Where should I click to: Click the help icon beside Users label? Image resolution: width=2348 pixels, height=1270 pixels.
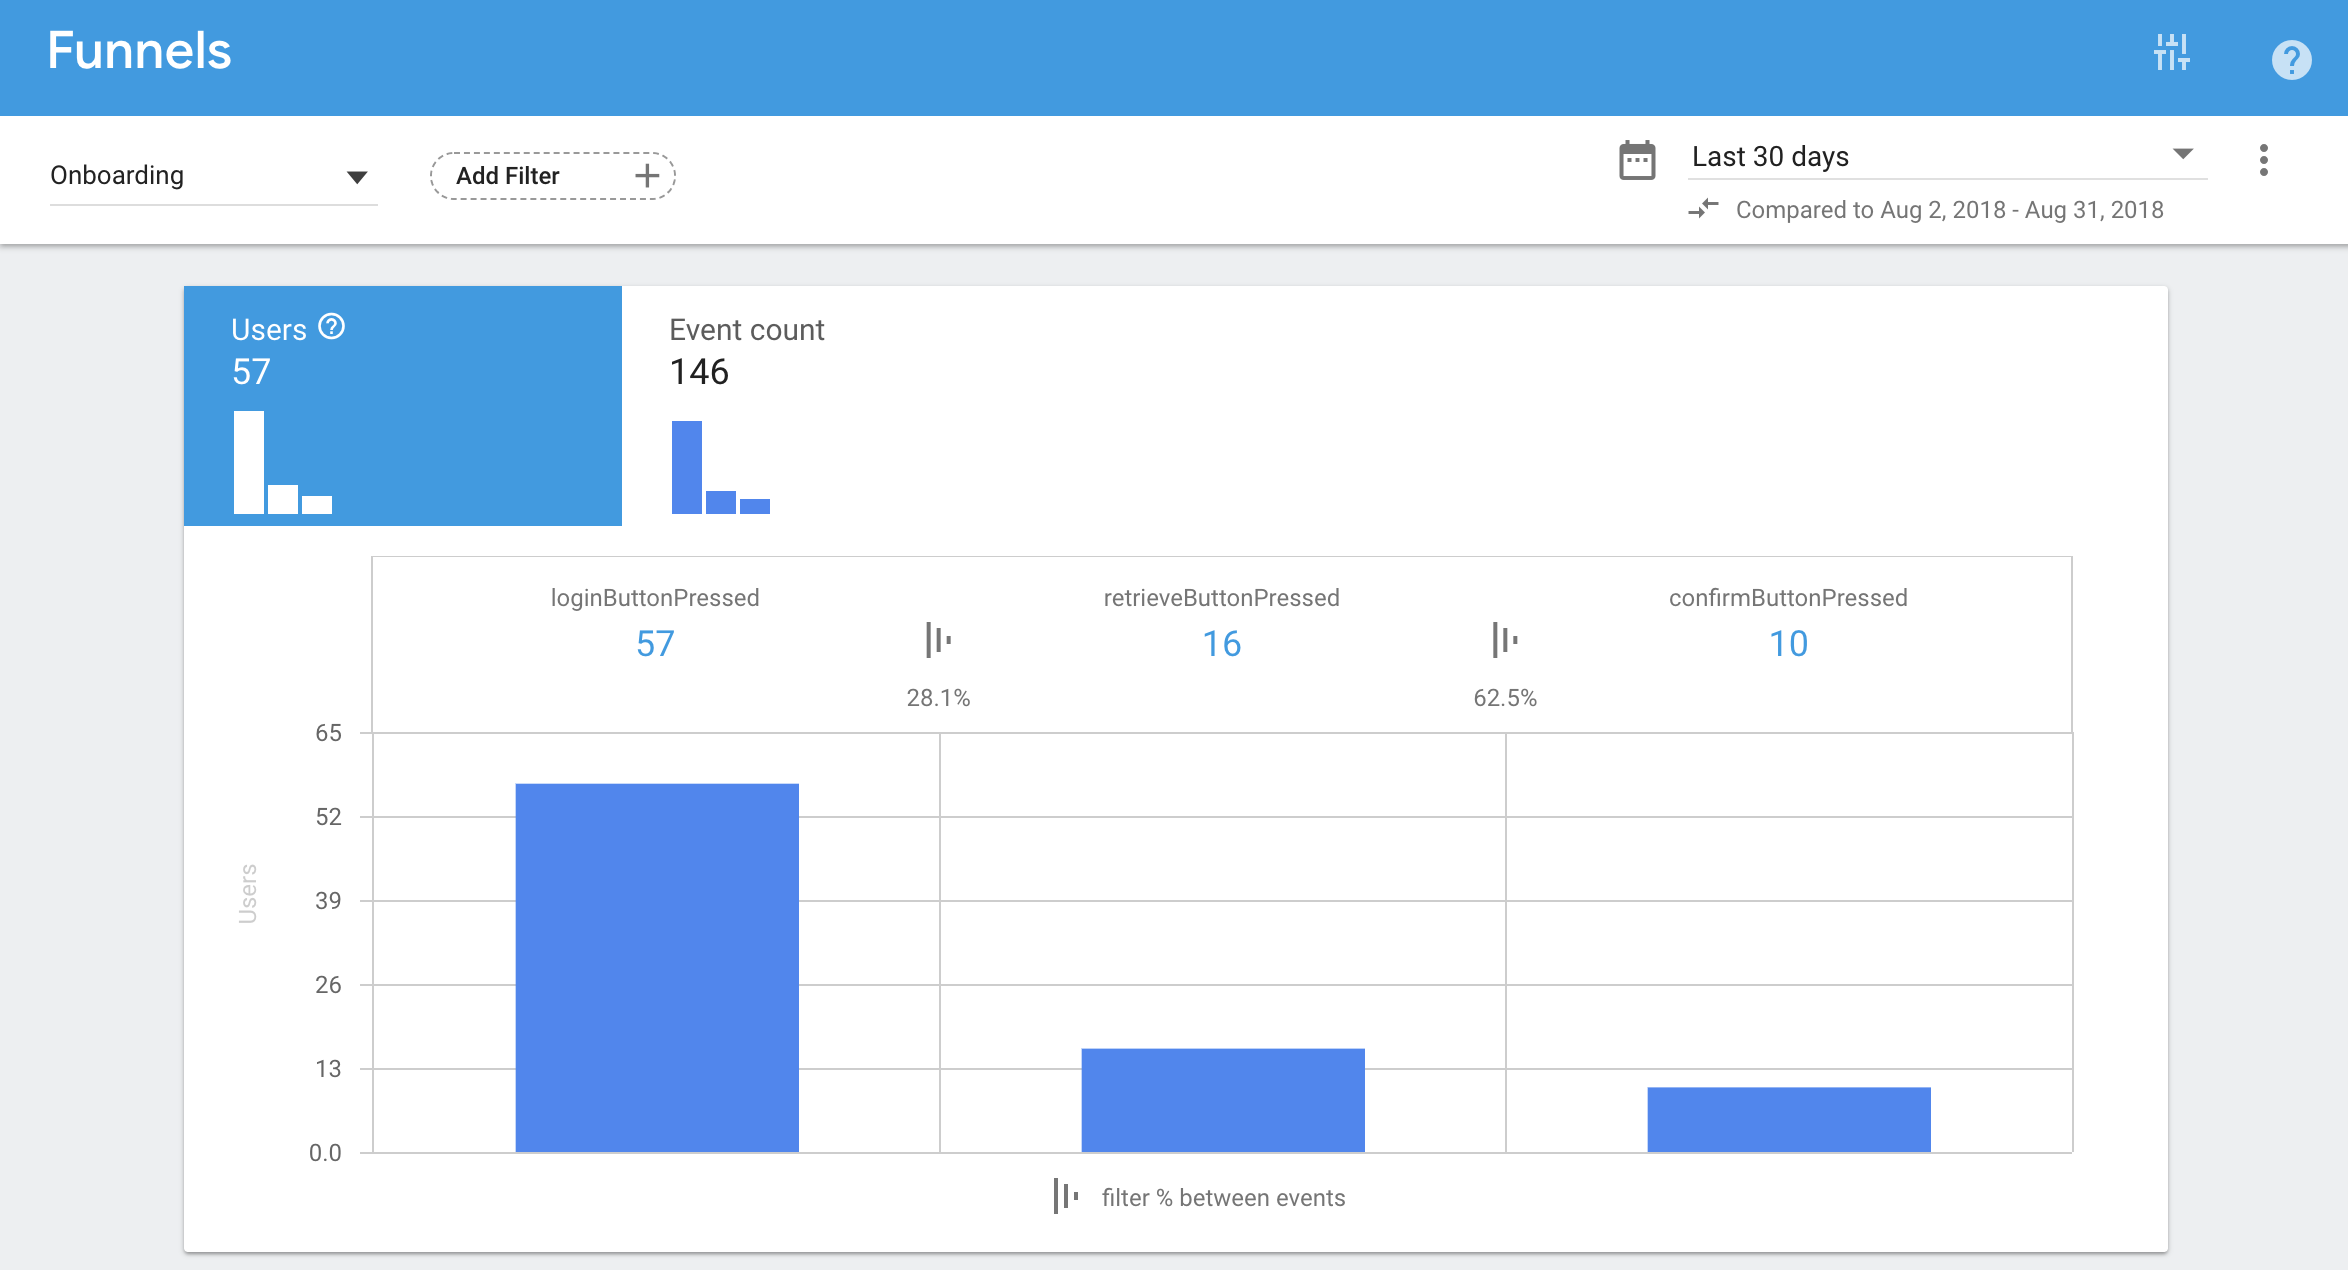(x=331, y=327)
